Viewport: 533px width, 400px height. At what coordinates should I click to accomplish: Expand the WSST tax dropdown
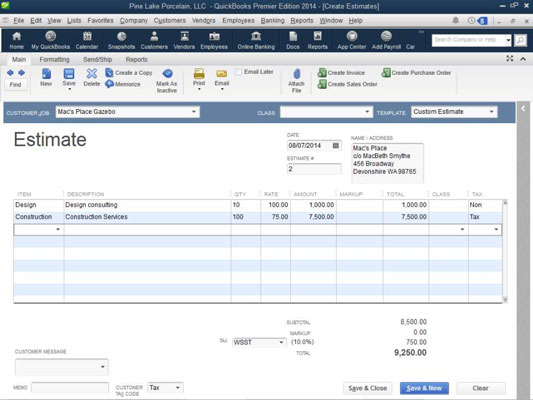pyautogui.click(x=281, y=342)
